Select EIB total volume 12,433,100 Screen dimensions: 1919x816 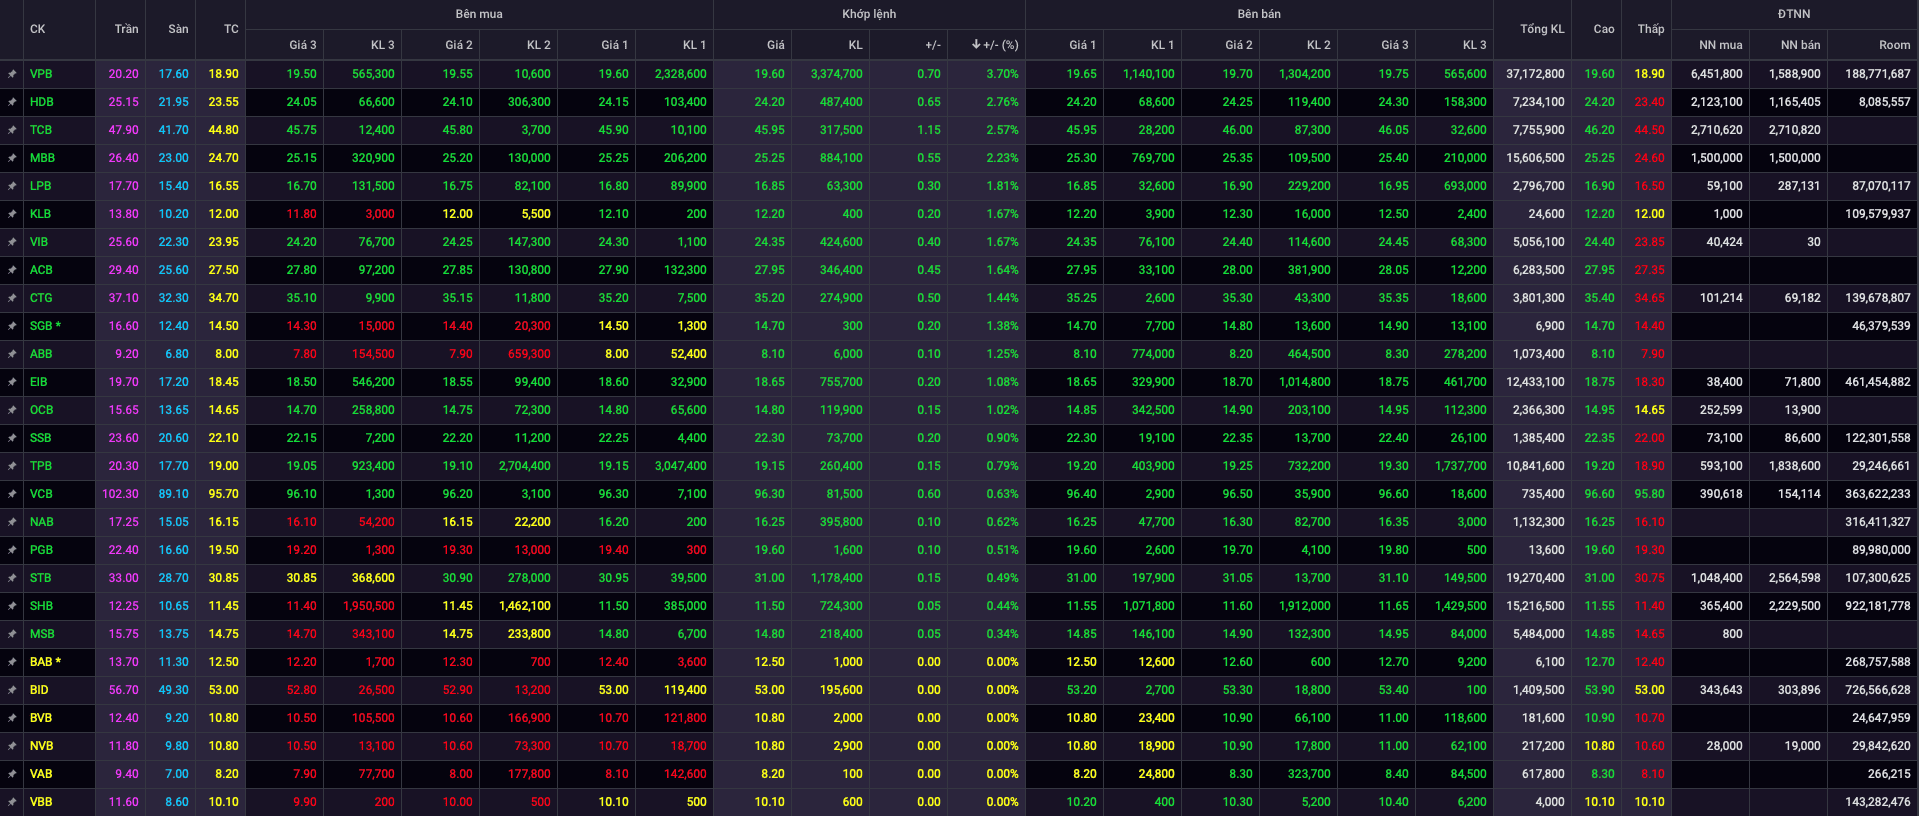[1535, 382]
